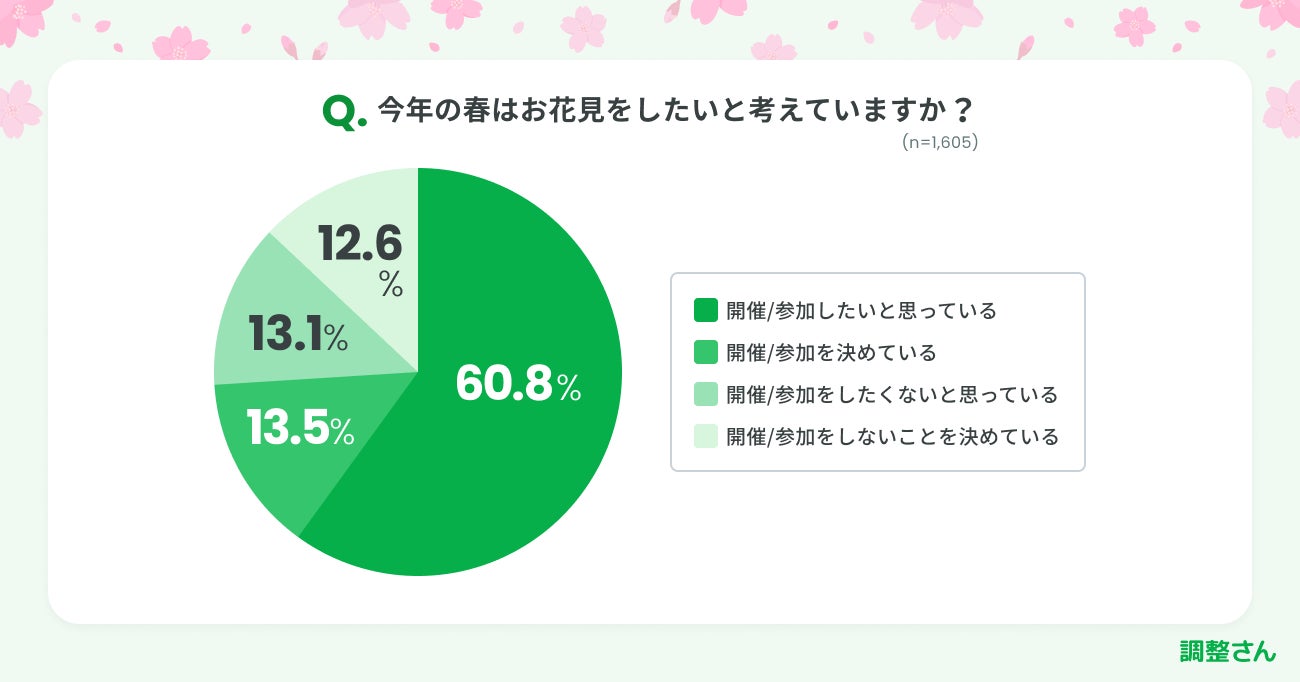Select the swatch for 開催/参加をしないことを決めている
The height and width of the screenshot is (682, 1300).
click(706, 436)
